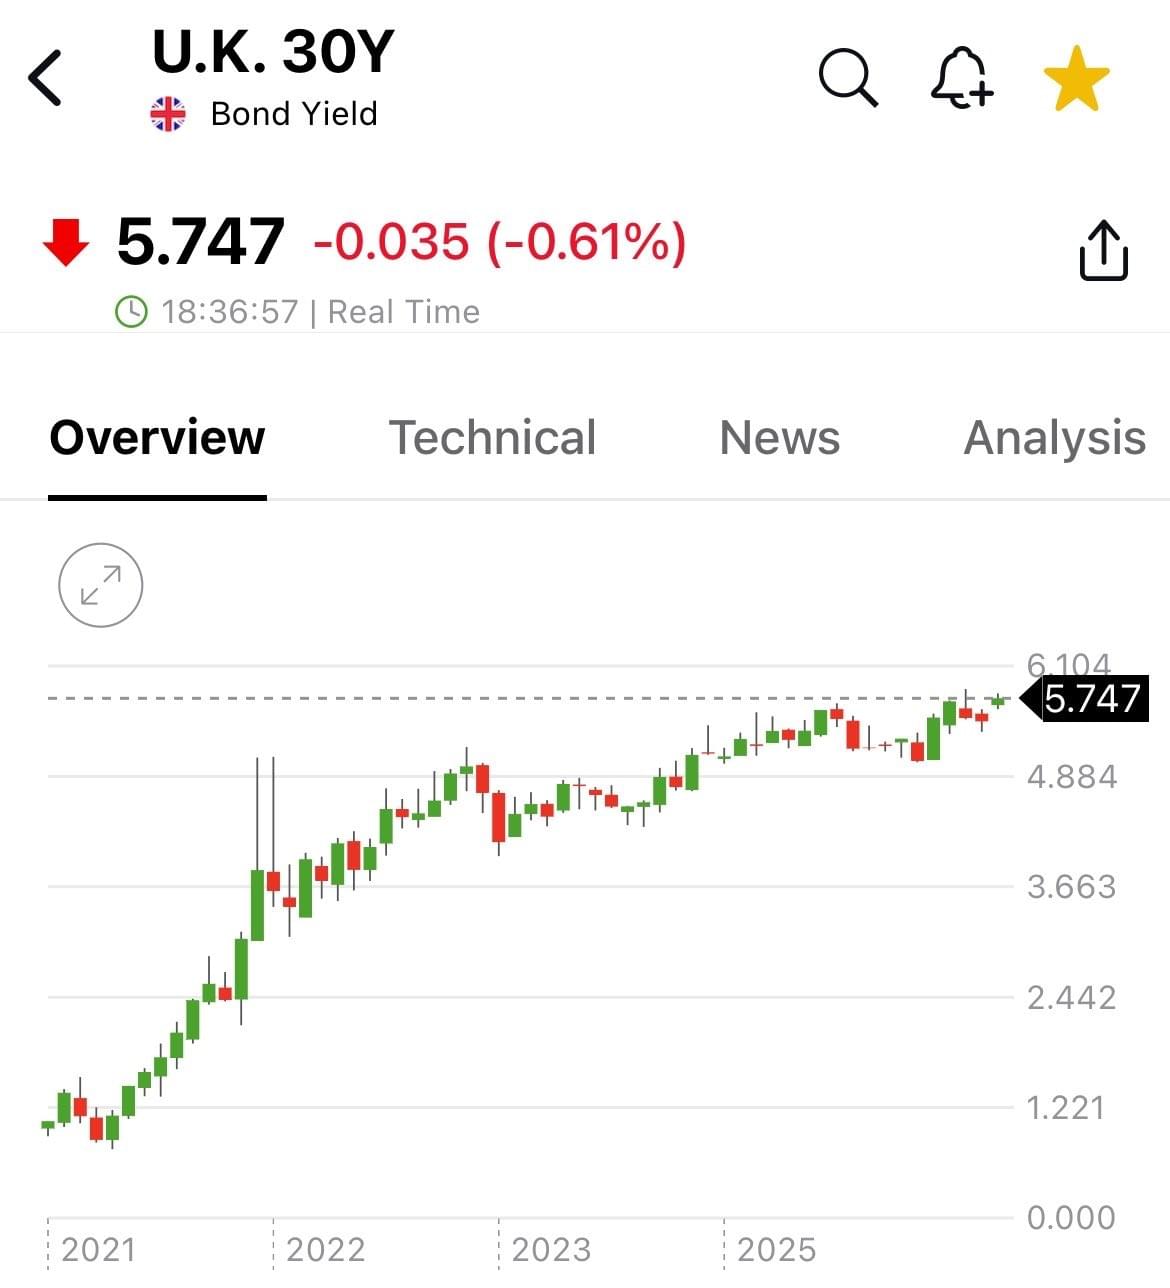Toggle the yellow favorite star

pos(1076,78)
